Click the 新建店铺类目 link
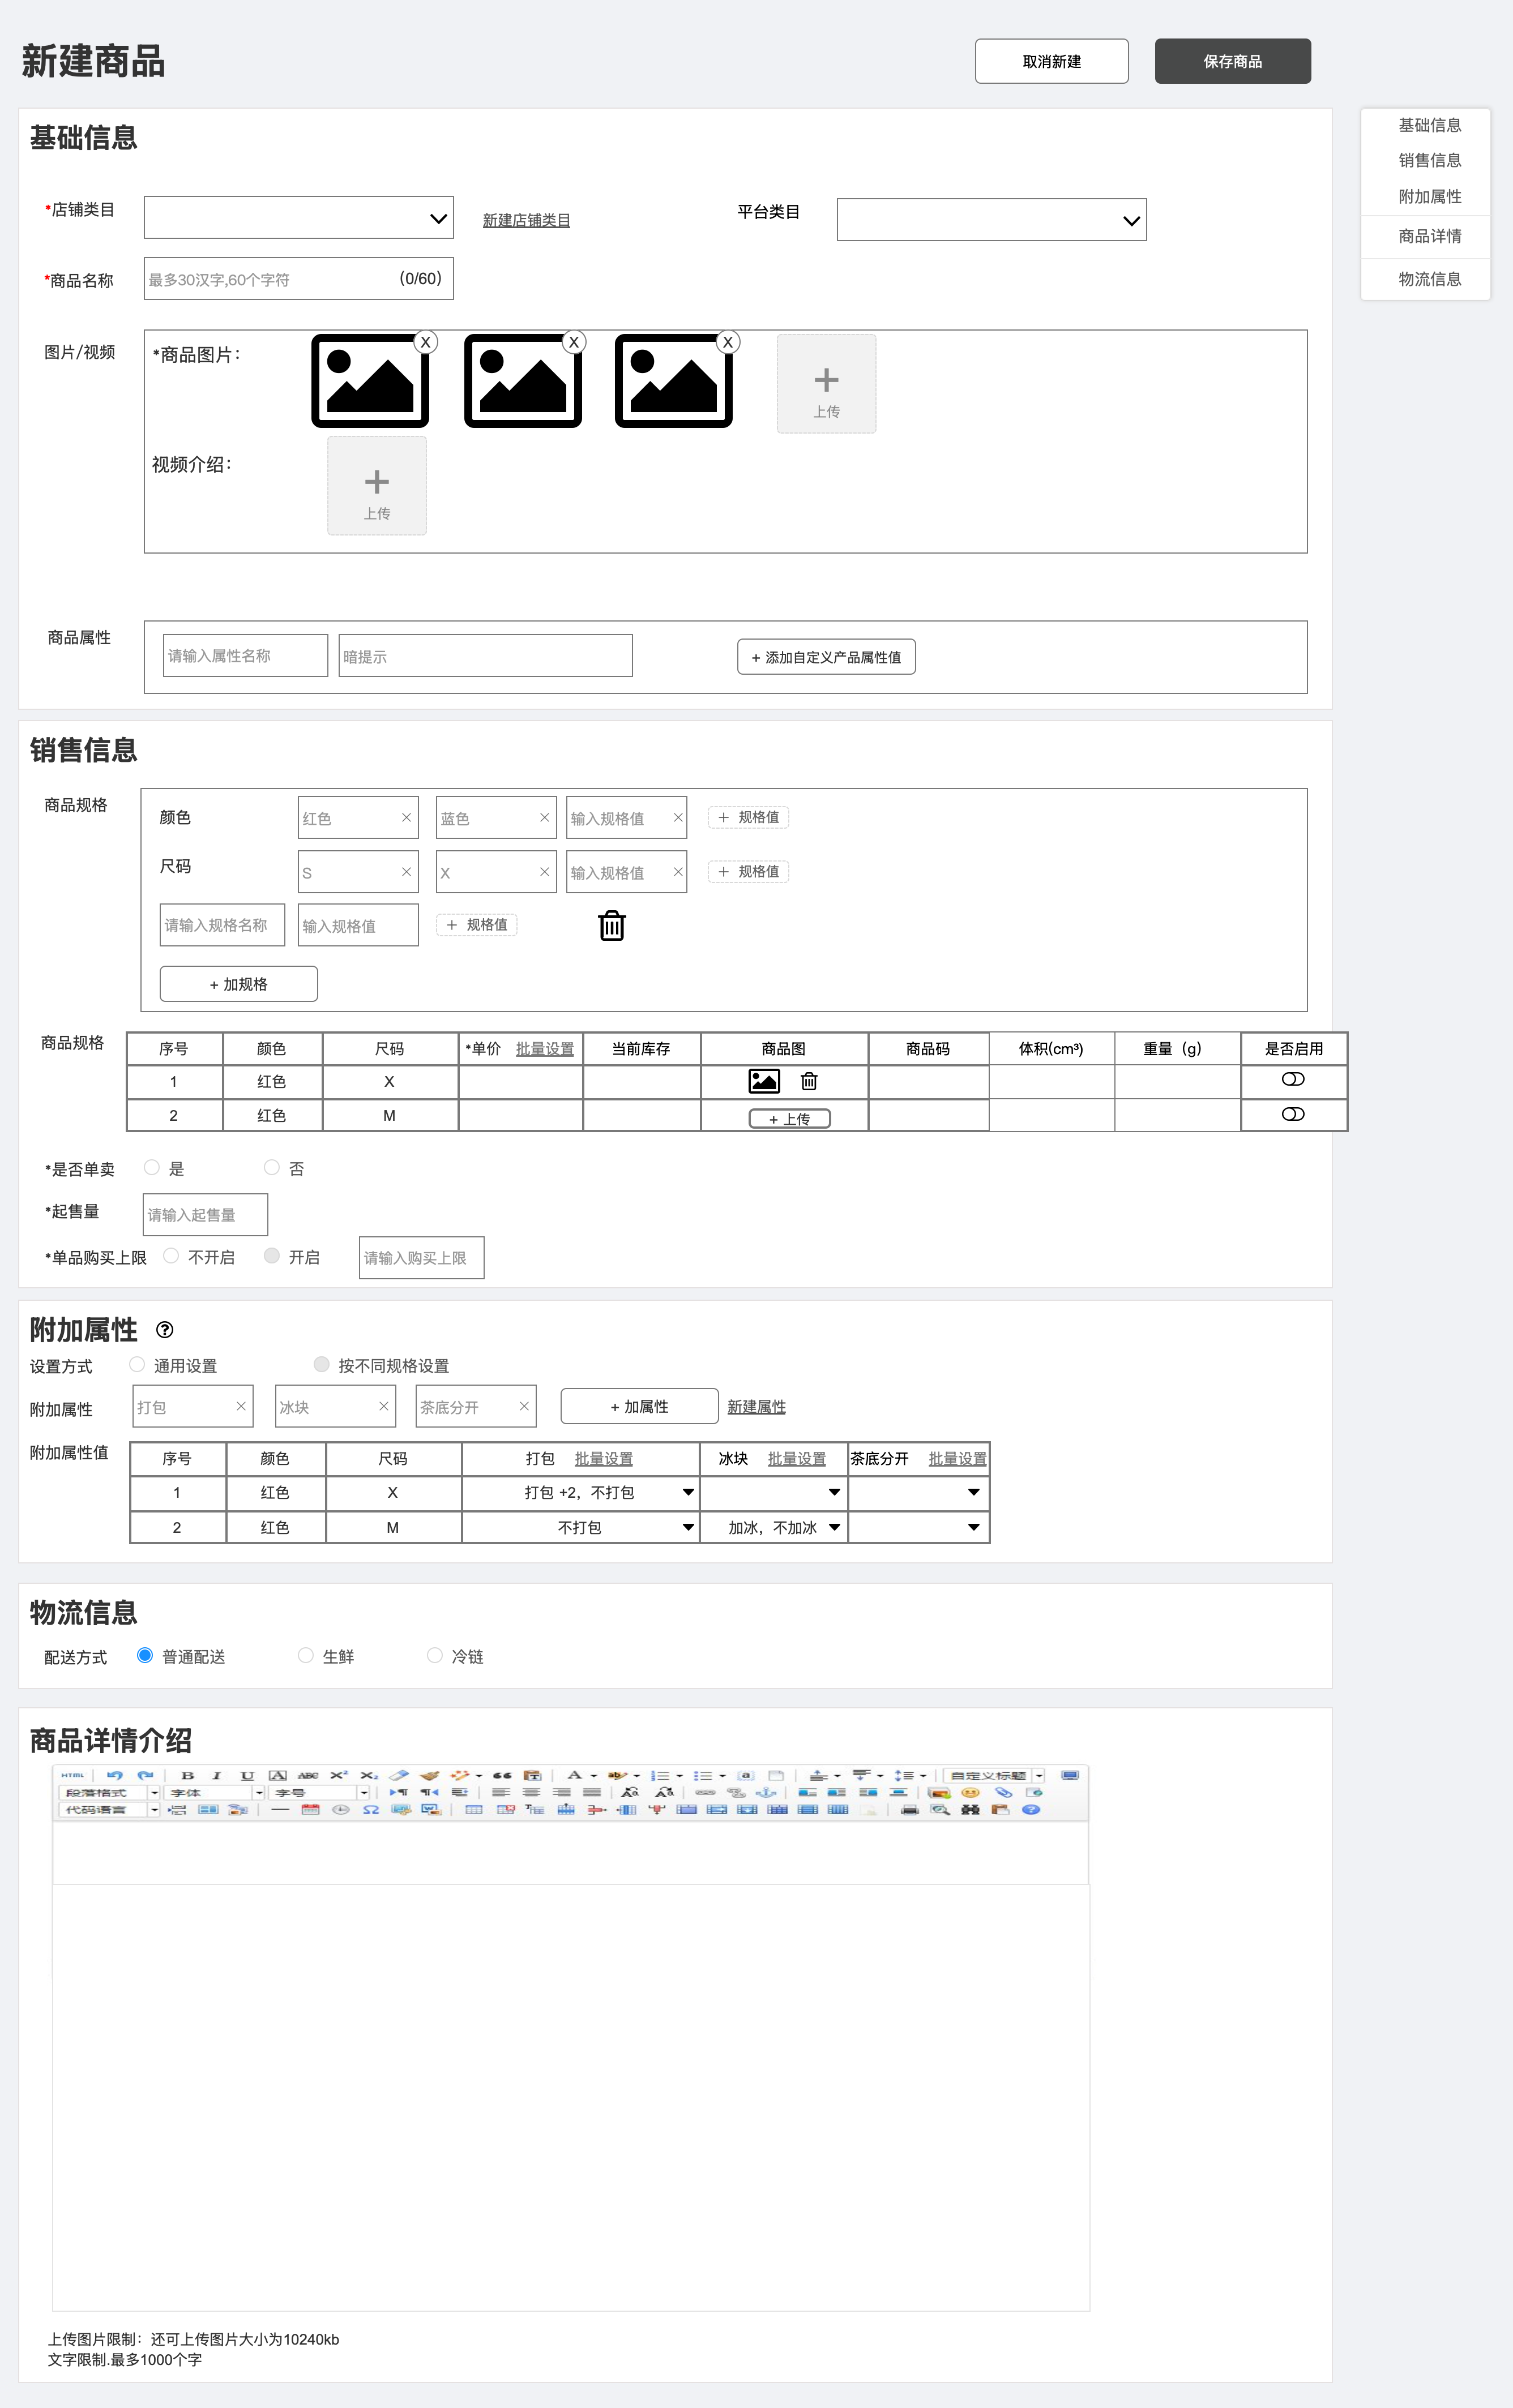1513x2408 pixels. coord(526,220)
